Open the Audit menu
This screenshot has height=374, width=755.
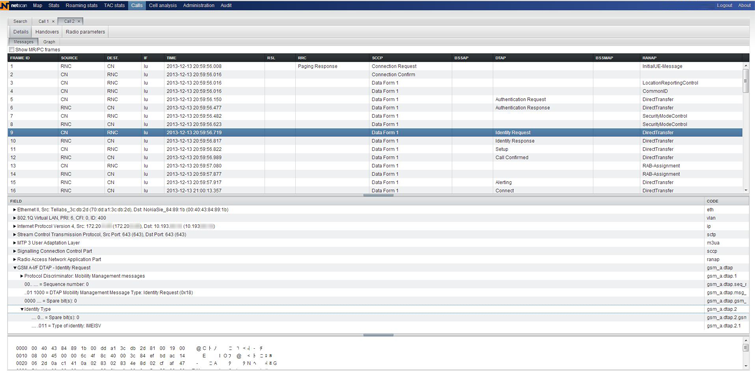pos(226,5)
